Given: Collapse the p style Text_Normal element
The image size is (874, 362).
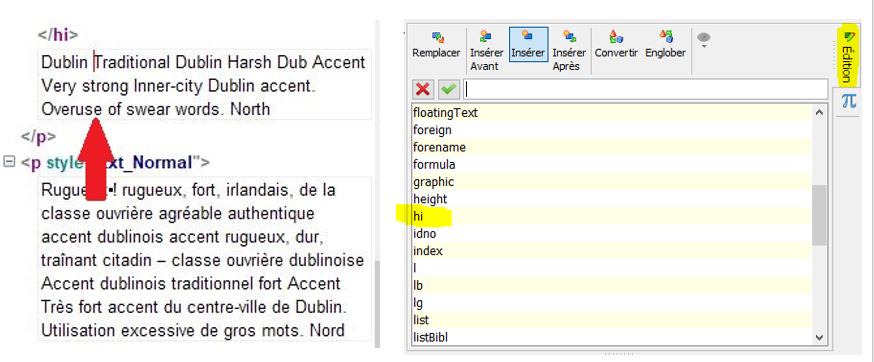Looking at the screenshot, I should coord(8,162).
